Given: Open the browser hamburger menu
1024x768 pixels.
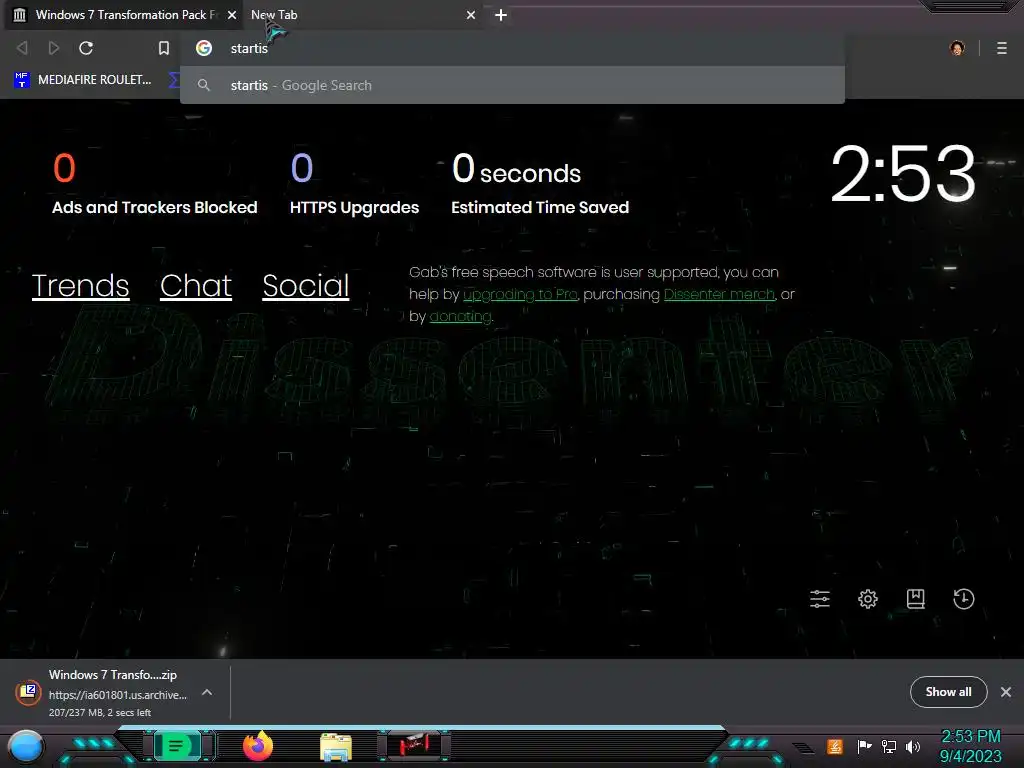Looking at the screenshot, I should coord(1002,48).
